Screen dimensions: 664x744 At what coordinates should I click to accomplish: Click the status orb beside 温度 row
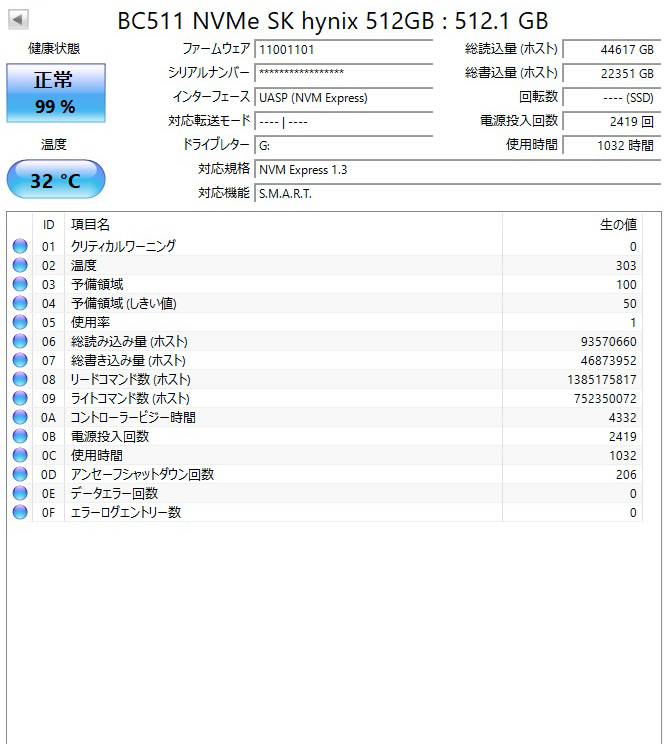click(x=20, y=265)
